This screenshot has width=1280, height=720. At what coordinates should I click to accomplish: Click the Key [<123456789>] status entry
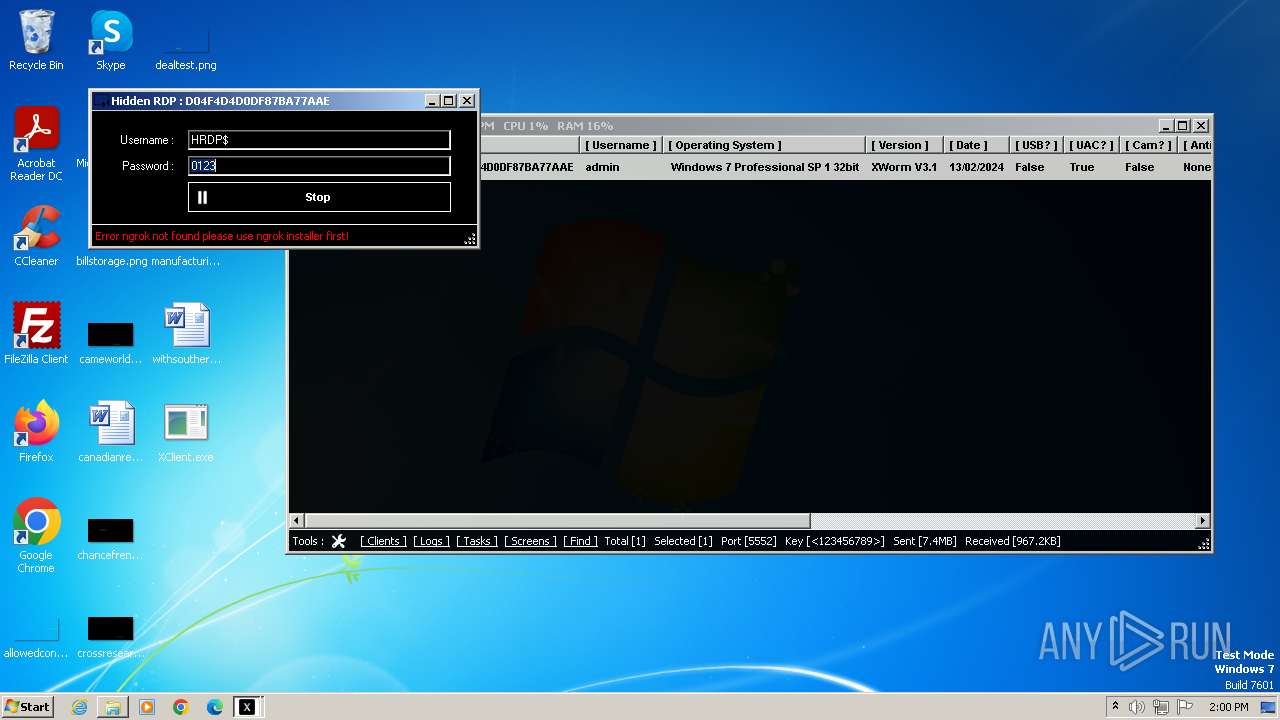835,541
